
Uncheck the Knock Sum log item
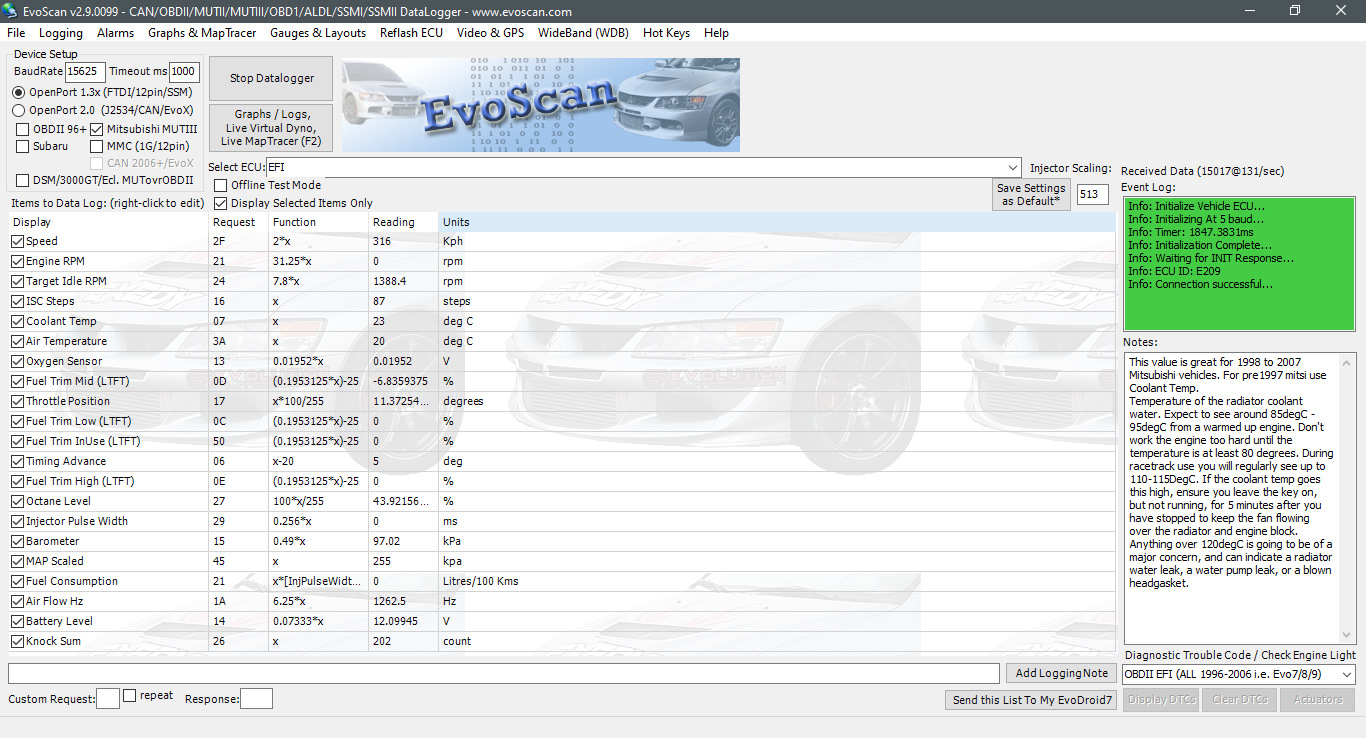(x=17, y=641)
